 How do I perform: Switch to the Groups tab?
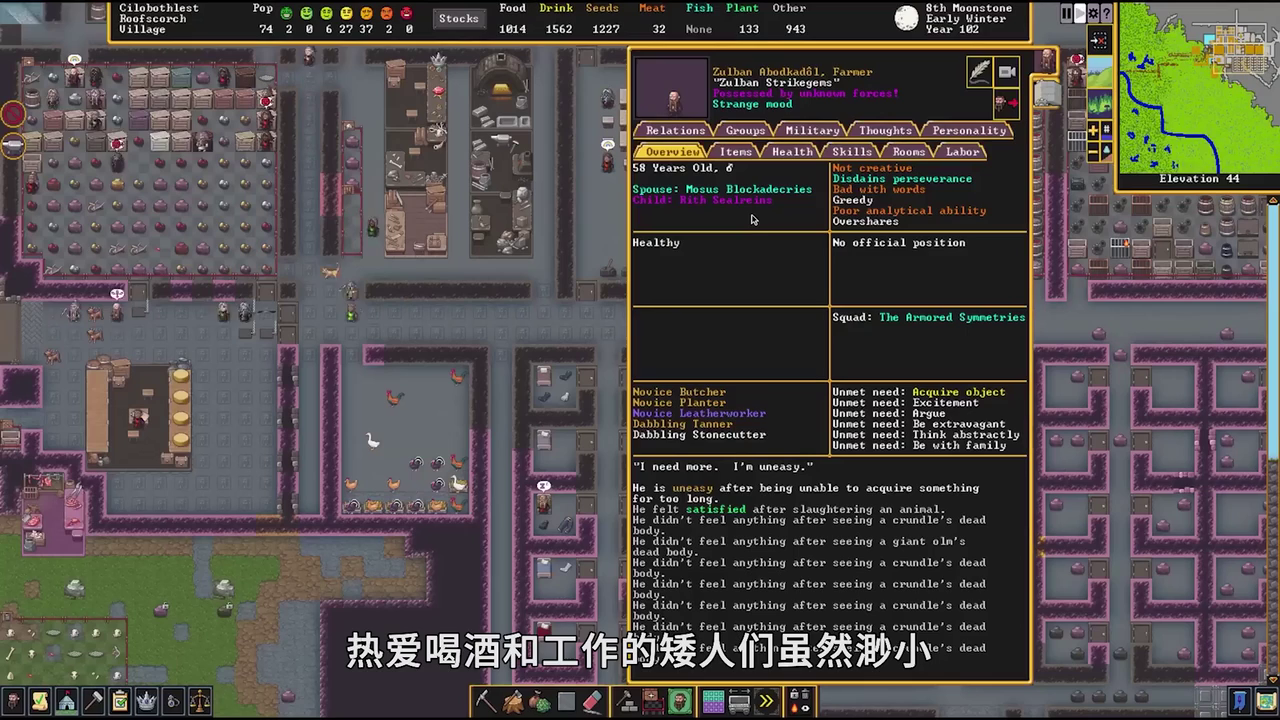(x=745, y=130)
